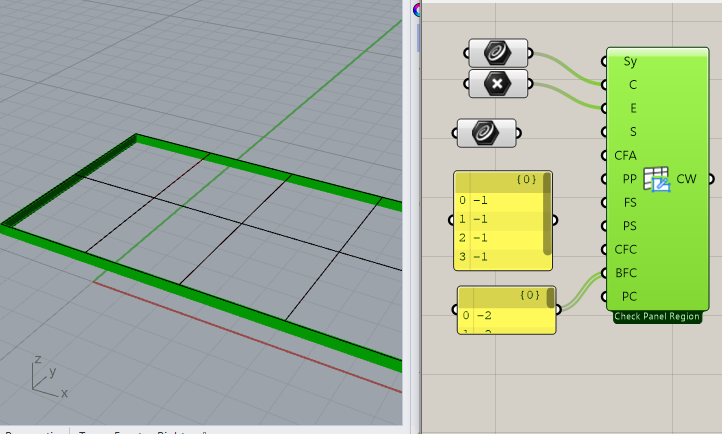
Task: Select the unconnected curve parameter node
Action: pyautogui.click(x=486, y=133)
